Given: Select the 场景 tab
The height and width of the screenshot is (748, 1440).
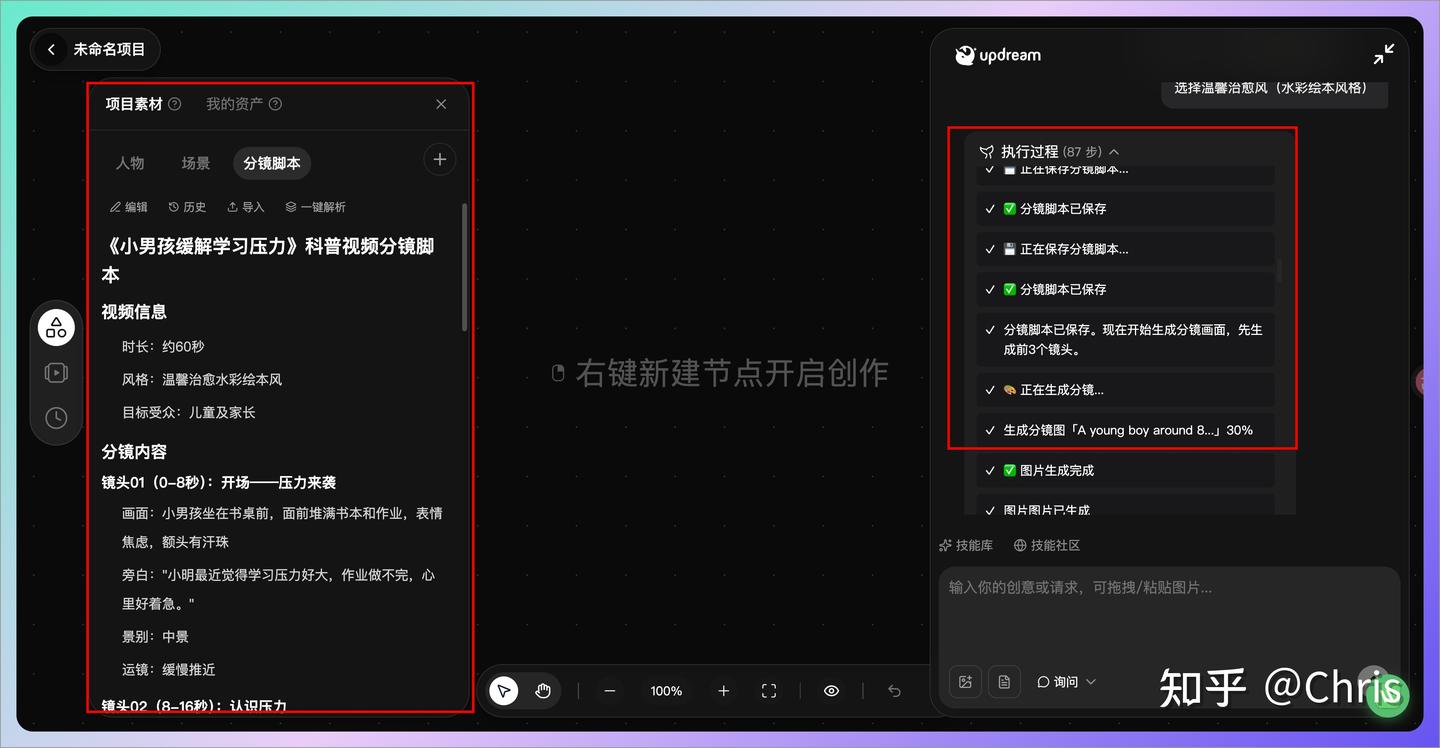Looking at the screenshot, I should [196, 163].
